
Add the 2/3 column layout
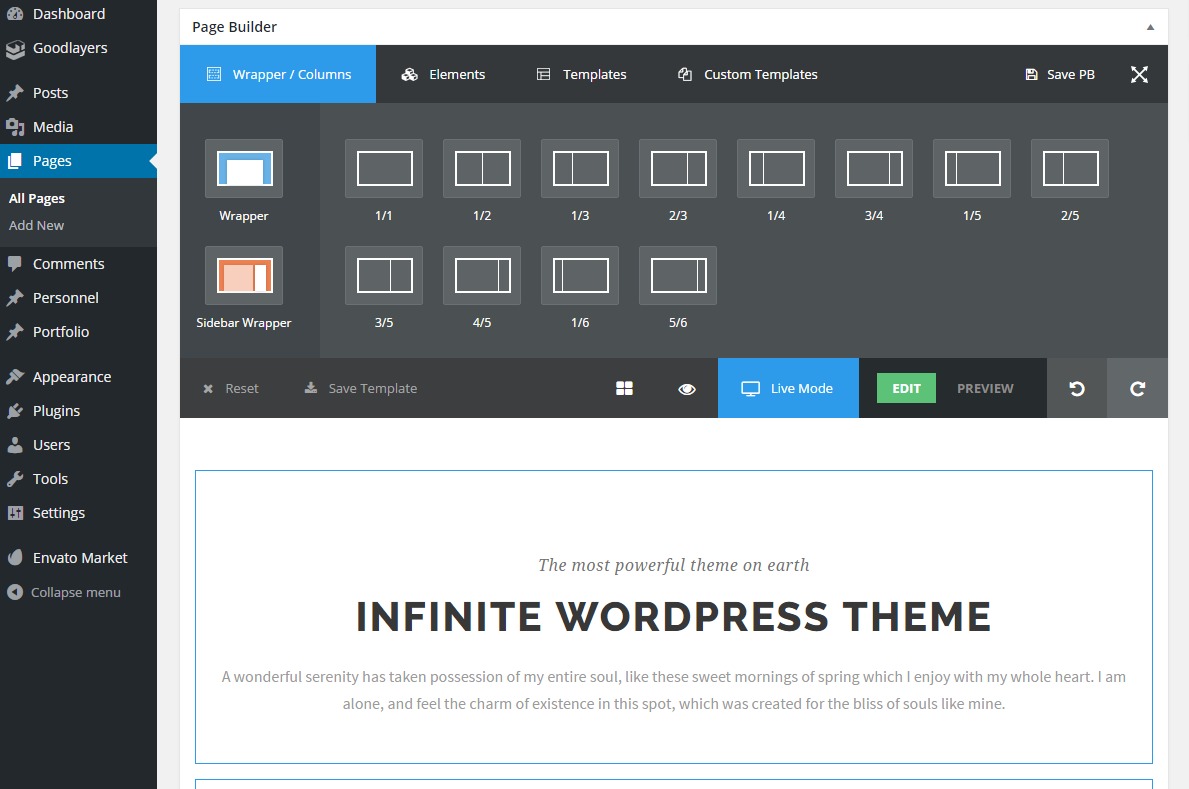pyautogui.click(x=678, y=169)
